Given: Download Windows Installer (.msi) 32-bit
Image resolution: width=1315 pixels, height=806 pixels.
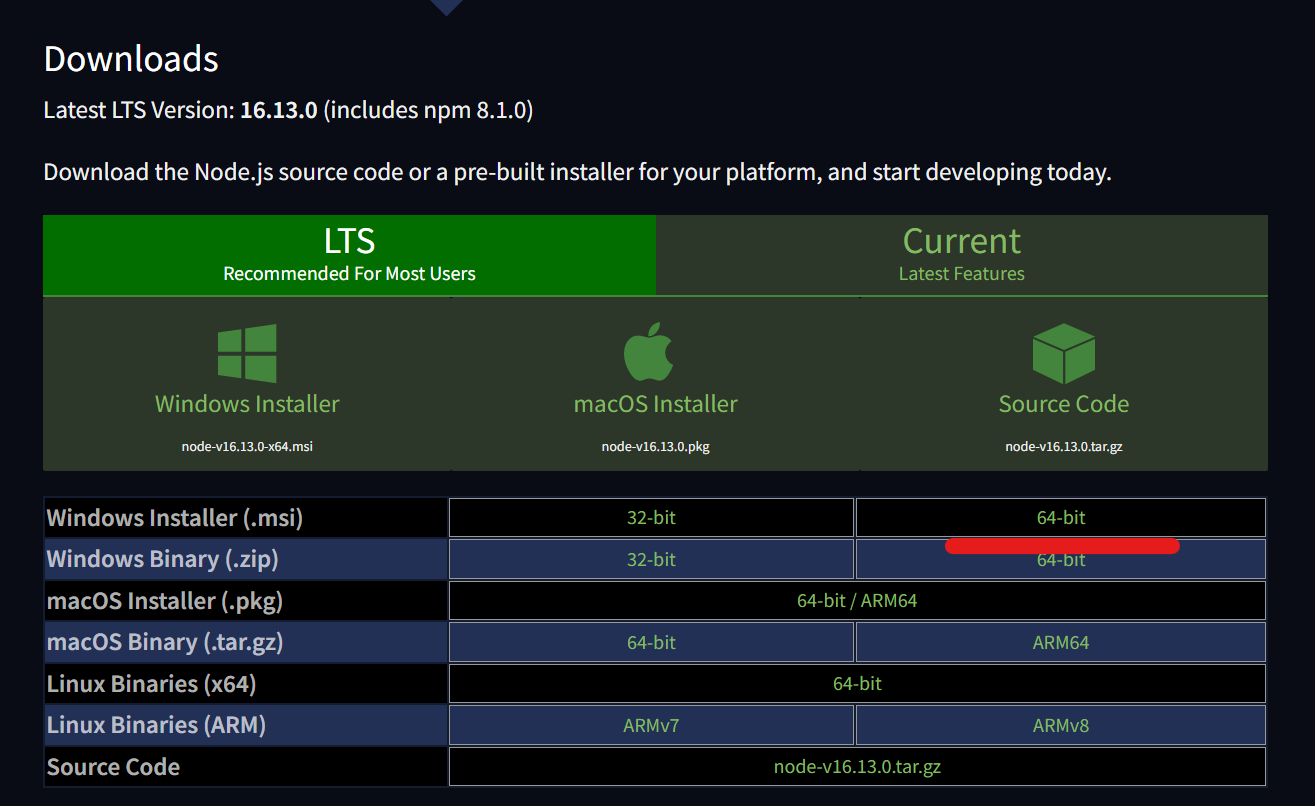Looking at the screenshot, I should (651, 518).
